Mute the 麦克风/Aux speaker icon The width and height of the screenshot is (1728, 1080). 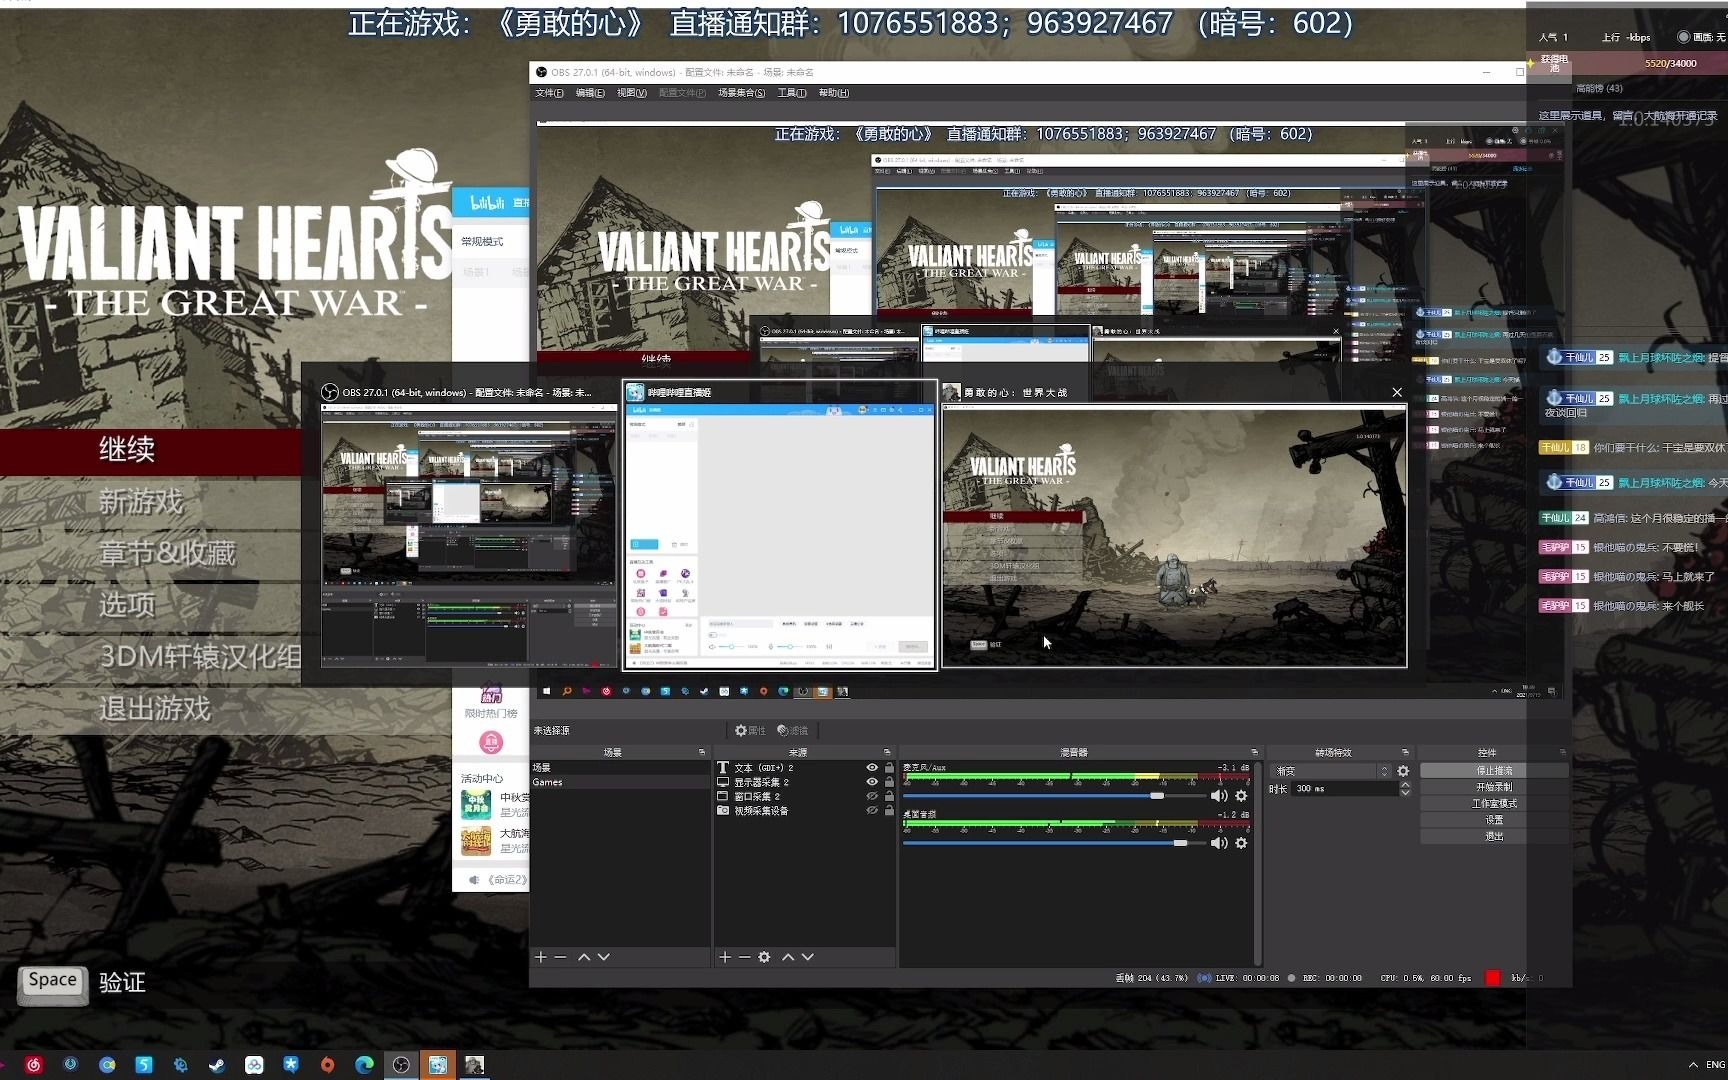pos(1219,796)
